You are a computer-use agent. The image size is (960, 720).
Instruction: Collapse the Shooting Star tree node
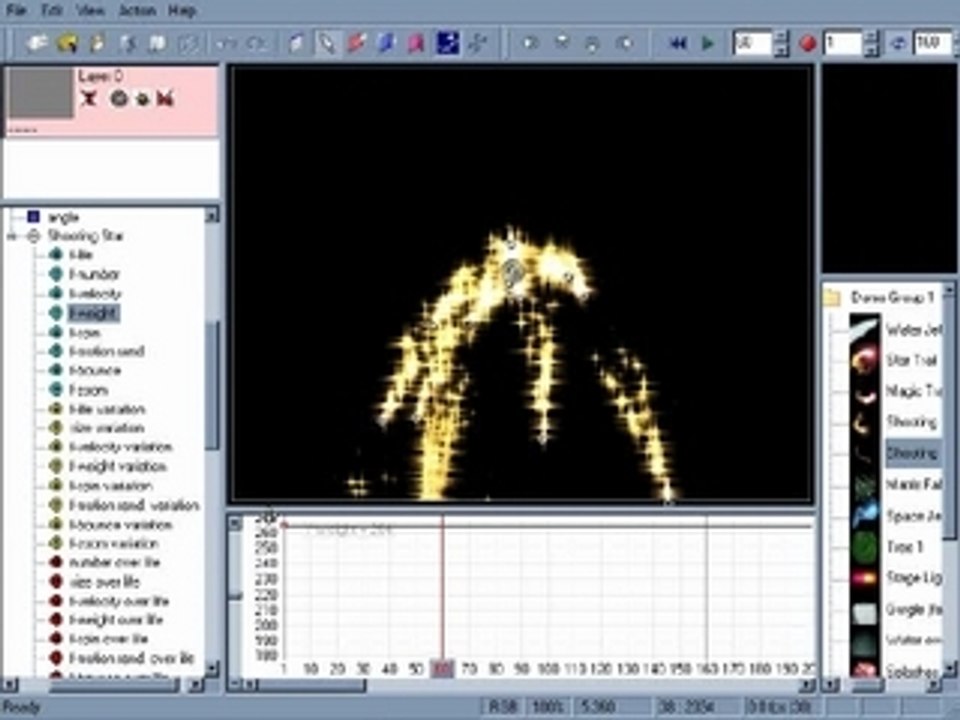pos(12,236)
